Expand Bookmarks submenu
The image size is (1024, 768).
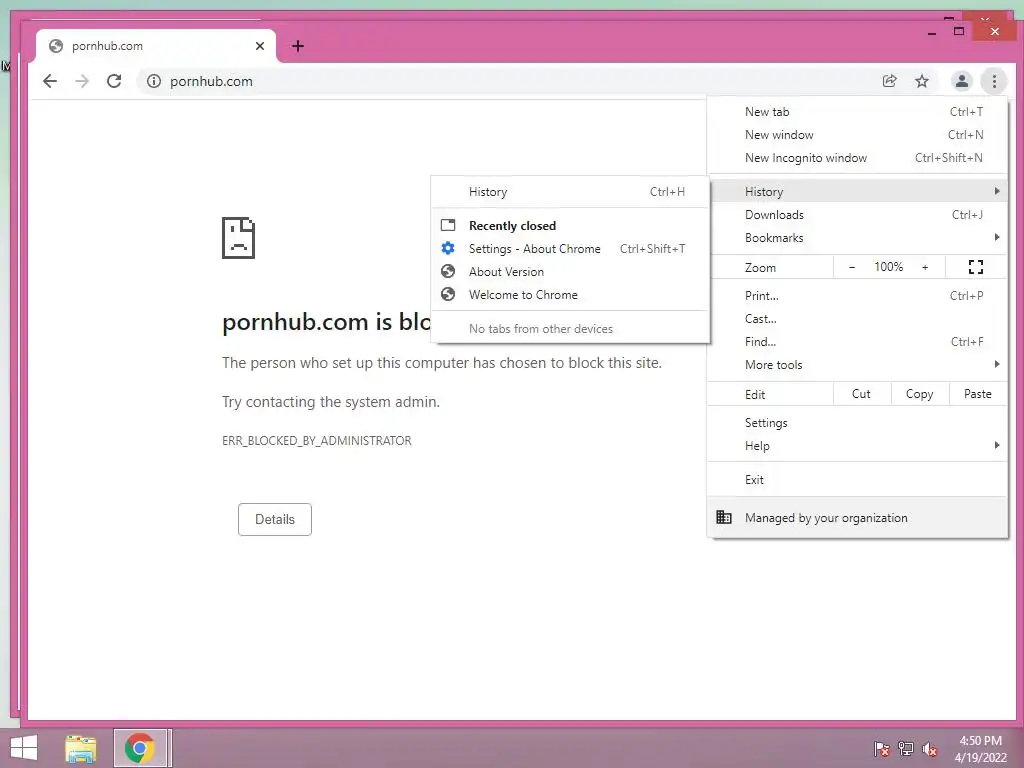pyautogui.click(x=857, y=237)
